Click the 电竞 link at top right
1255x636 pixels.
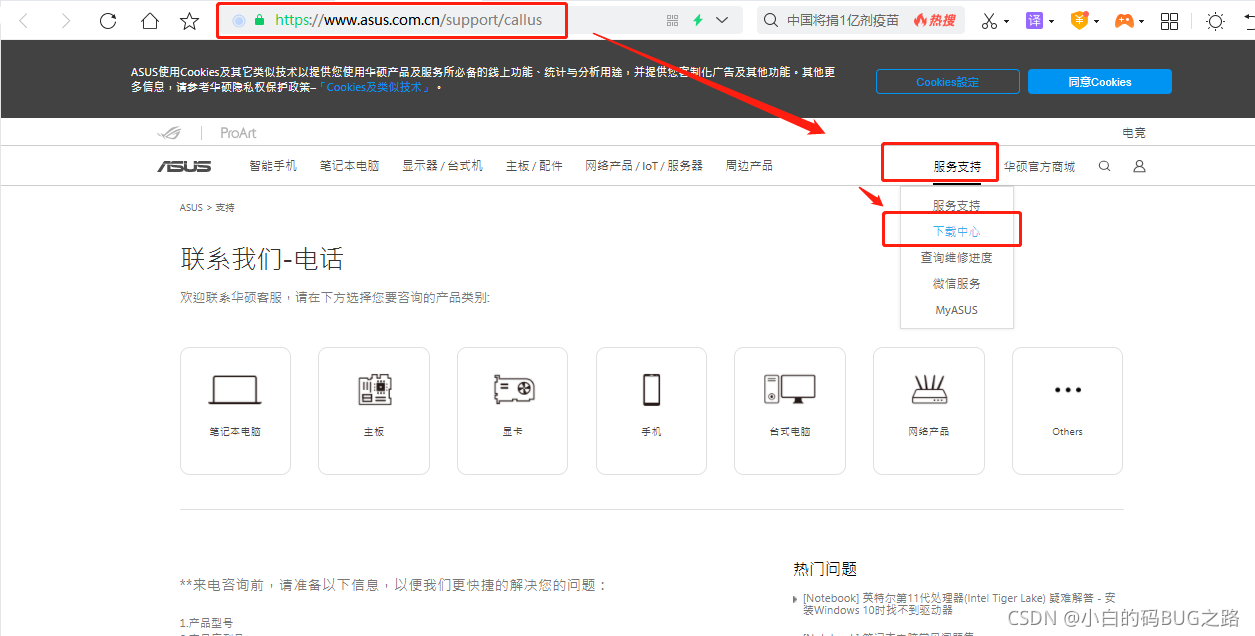[1134, 133]
